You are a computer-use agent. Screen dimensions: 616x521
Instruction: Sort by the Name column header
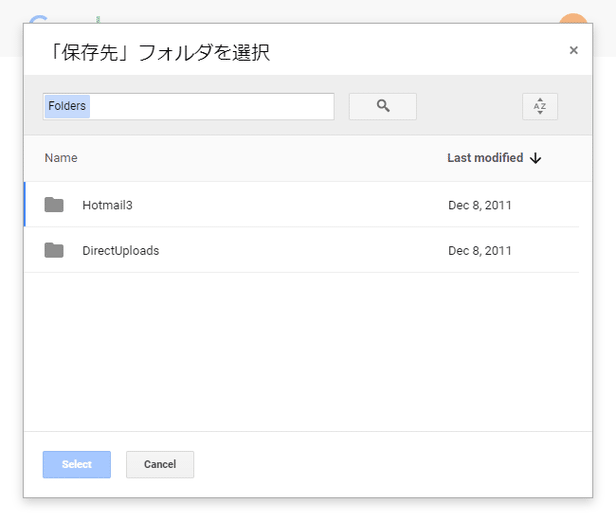pos(61,158)
